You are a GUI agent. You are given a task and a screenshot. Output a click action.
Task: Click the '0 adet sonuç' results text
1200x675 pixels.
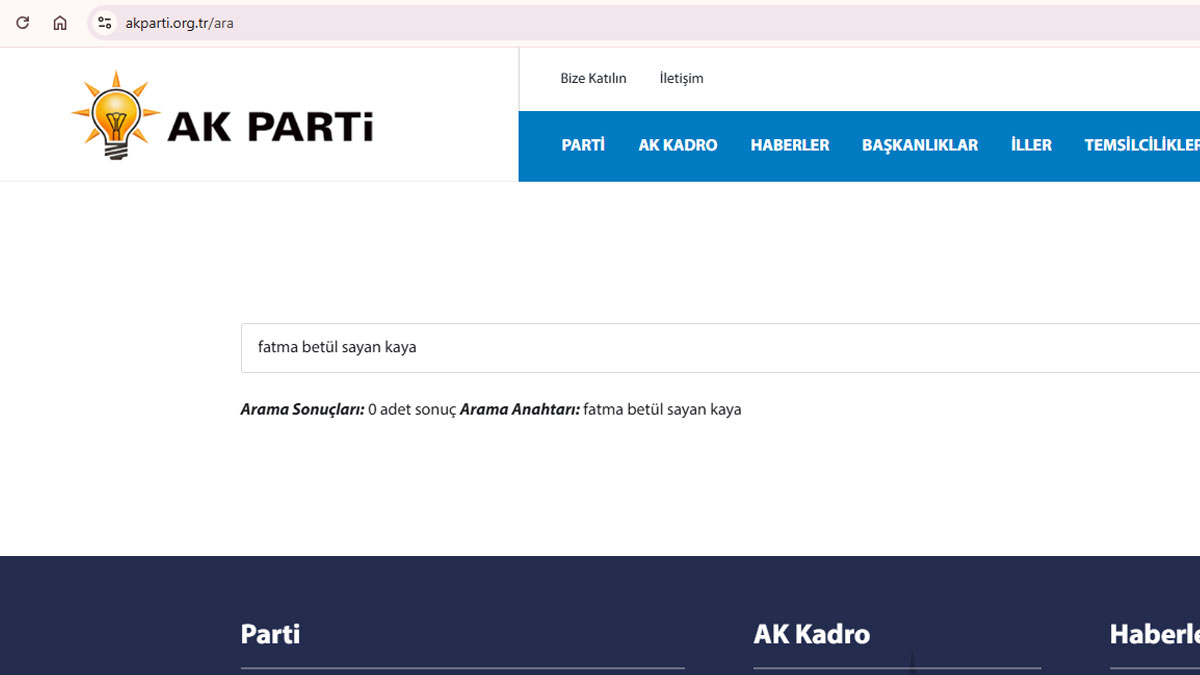coord(412,410)
